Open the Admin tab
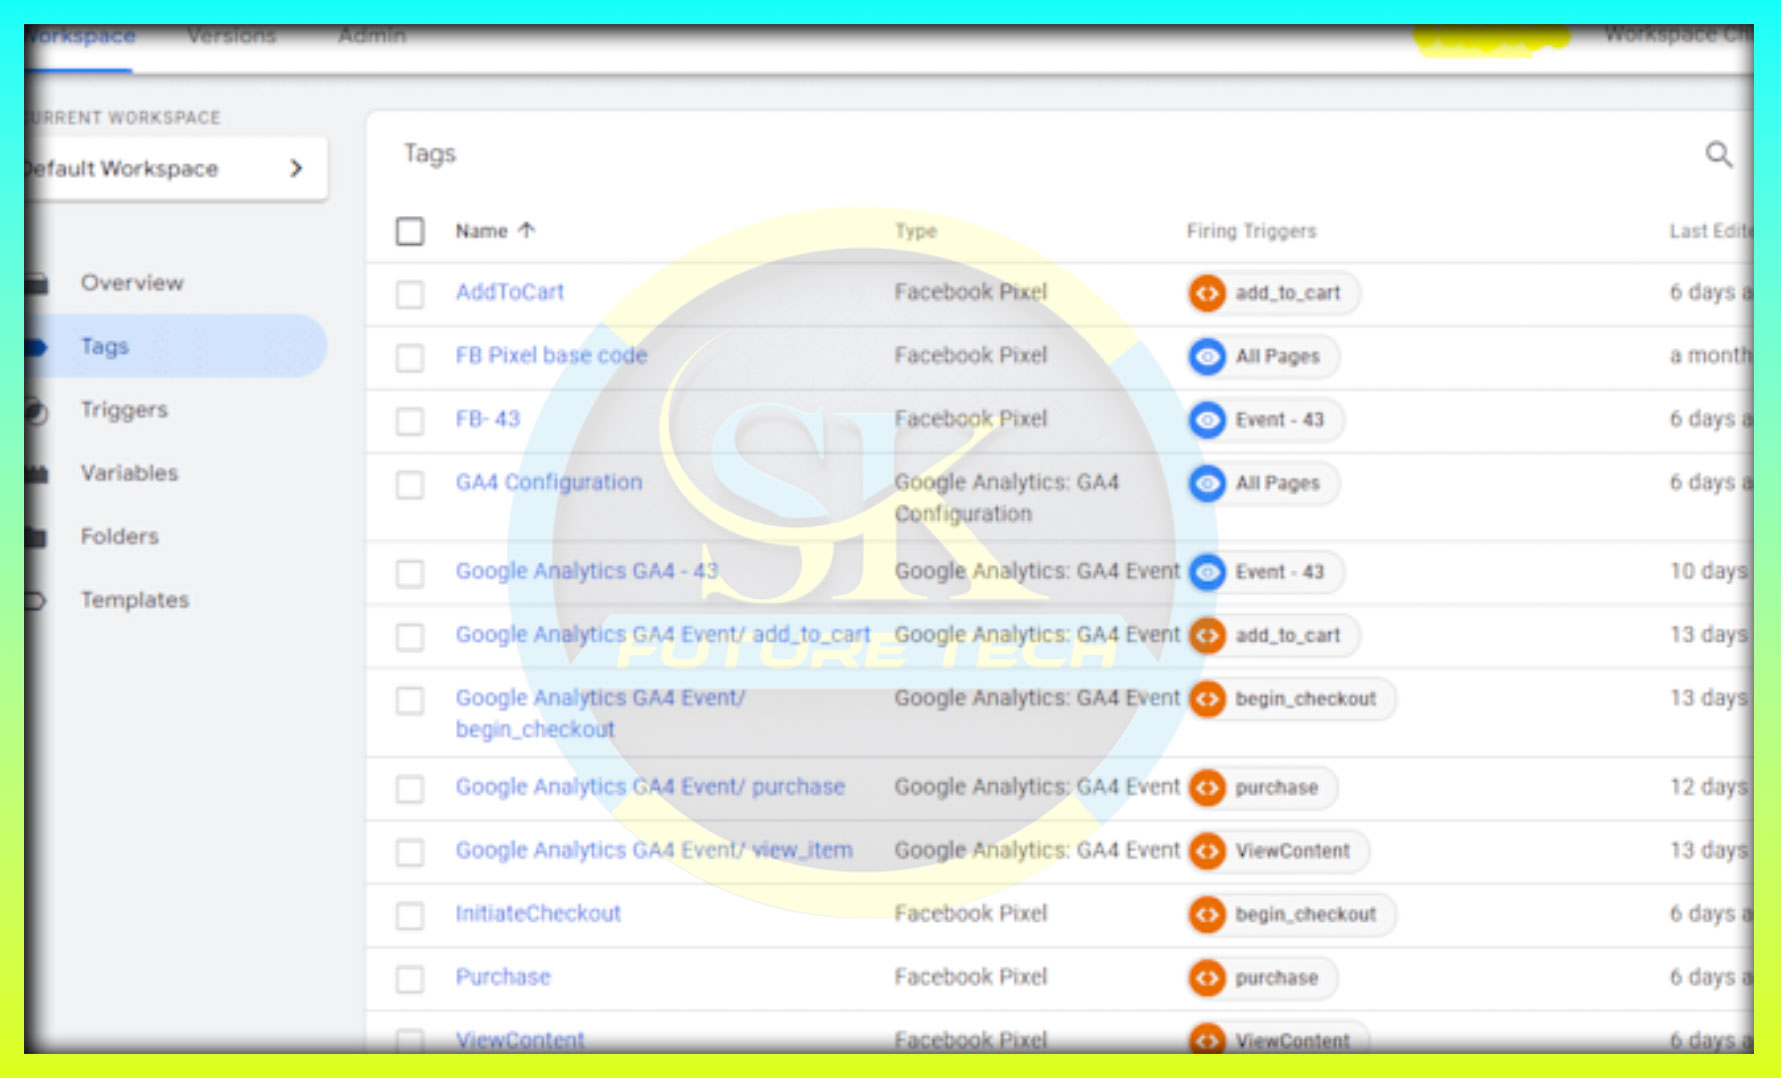The height and width of the screenshot is (1078, 1781). click(372, 37)
